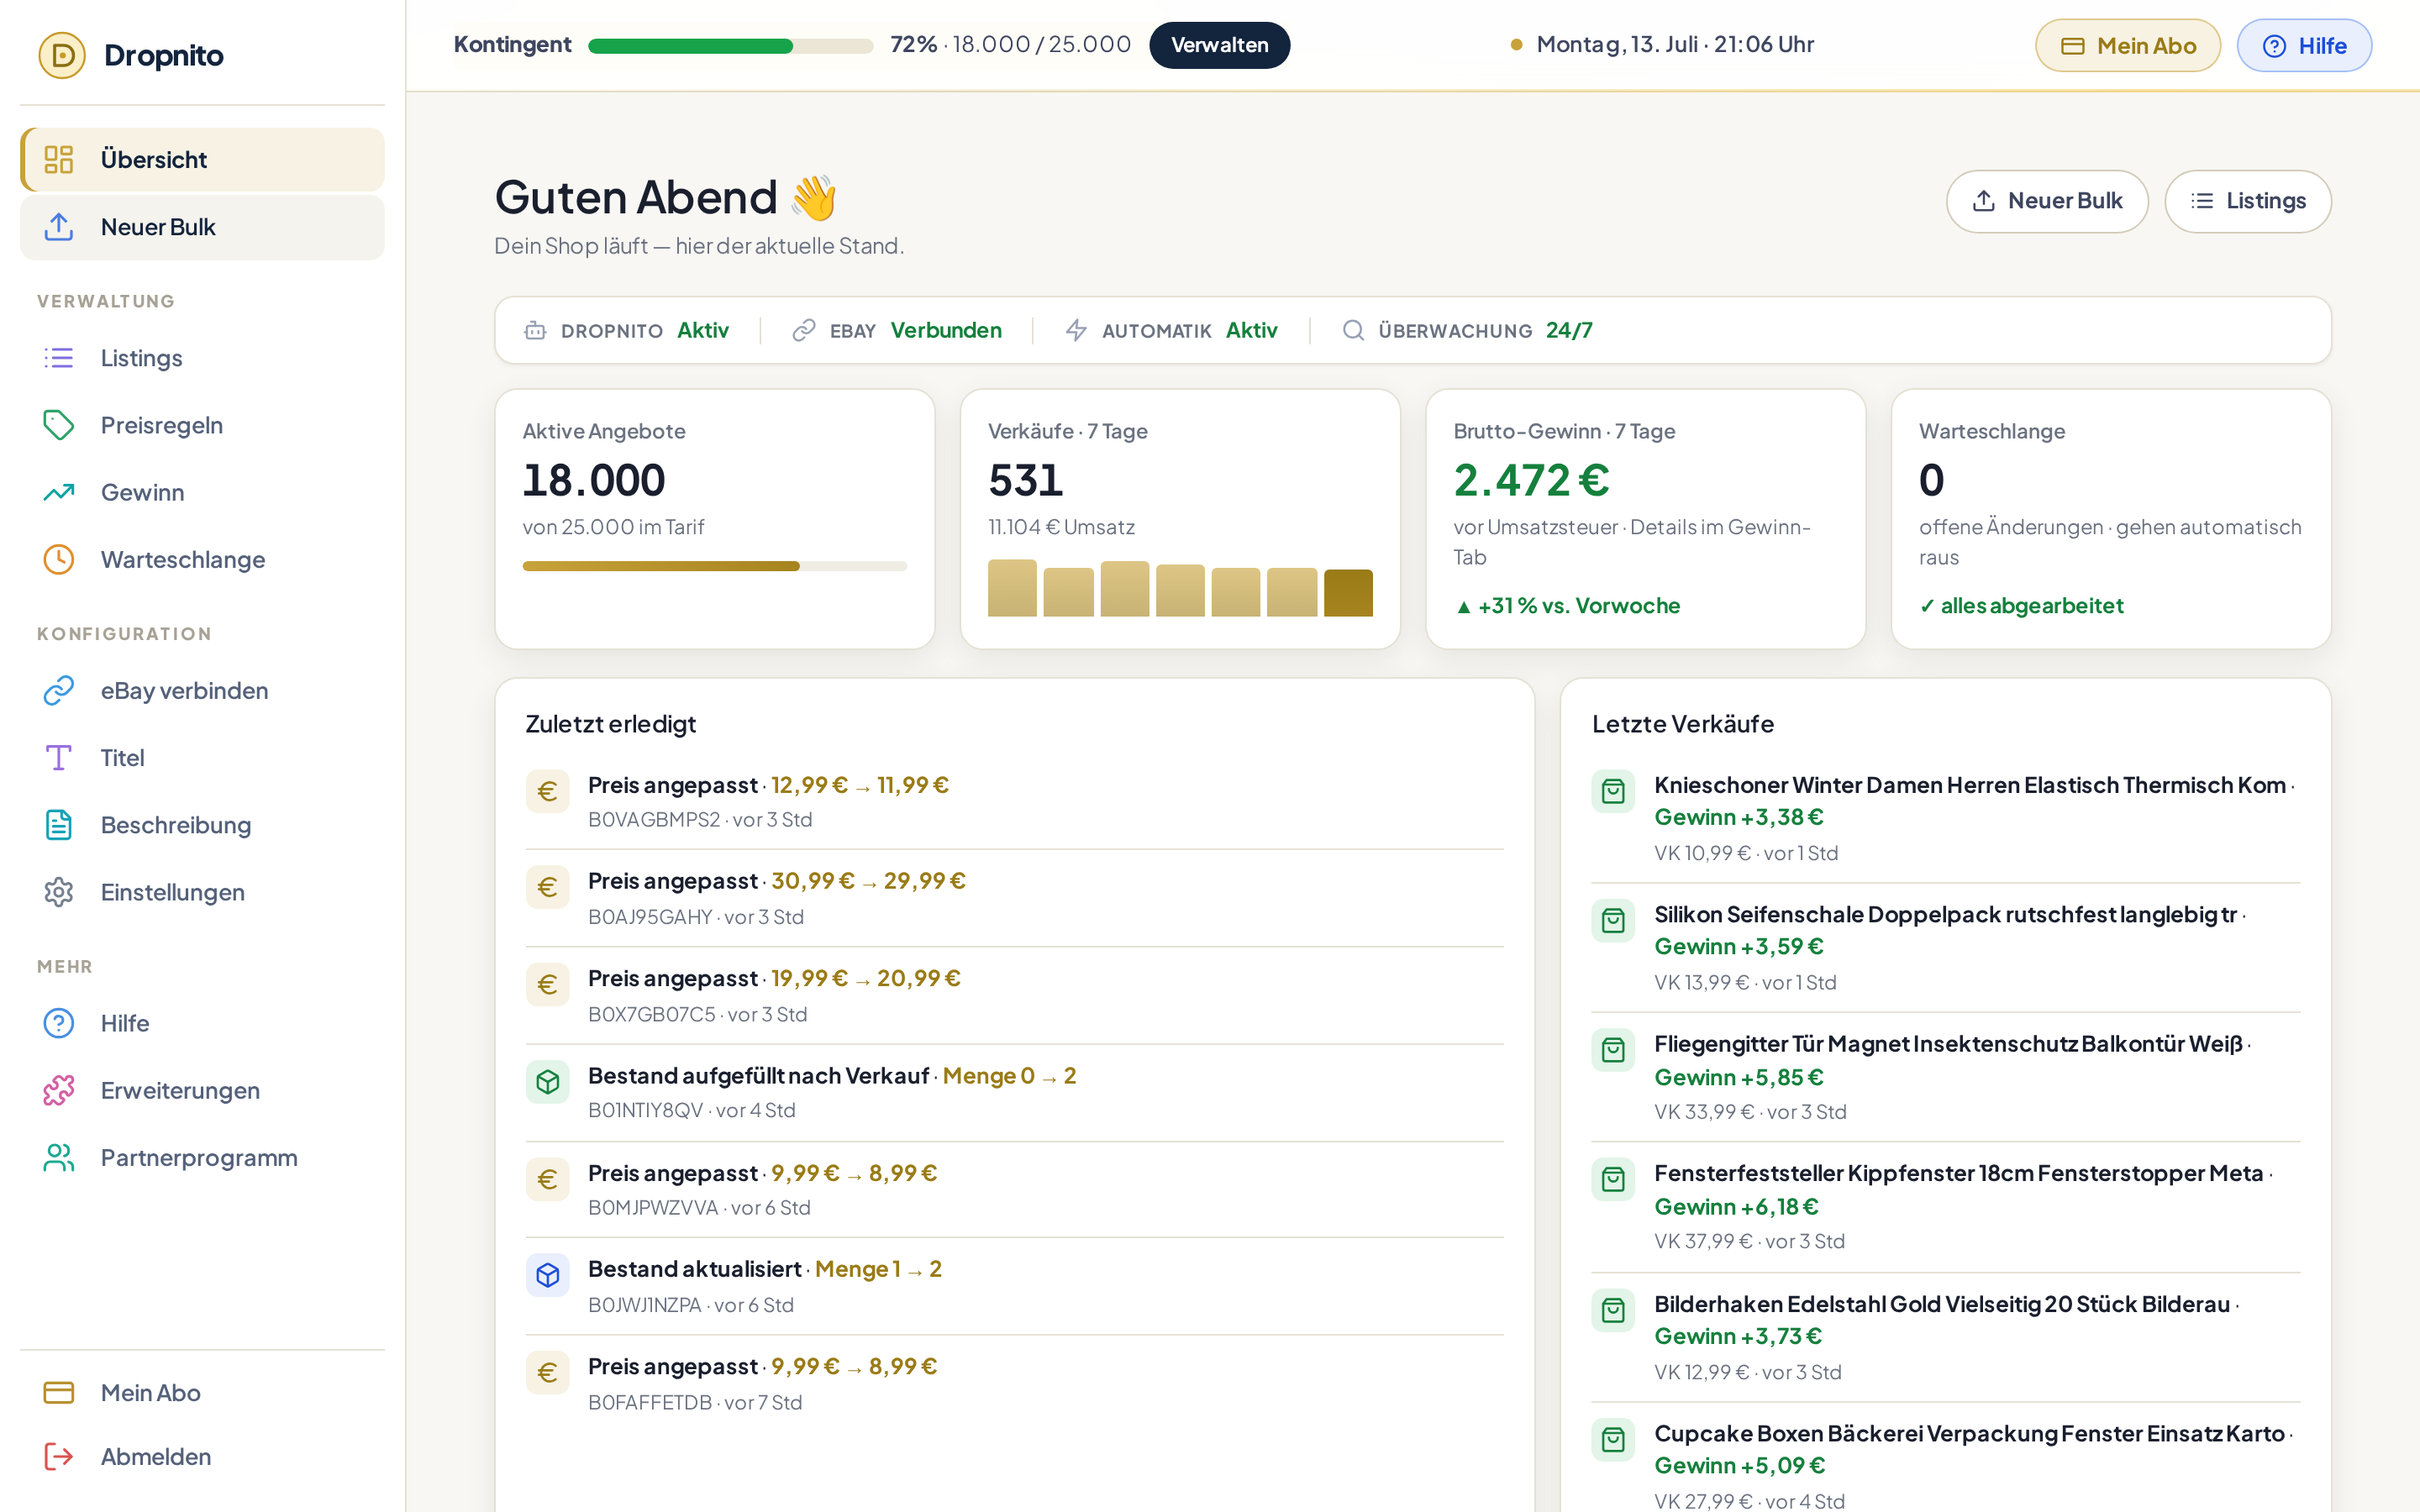Click the eBay Verbunden link icon
The width and height of the screenshot is (2420, 1512).
coord(803,330)
